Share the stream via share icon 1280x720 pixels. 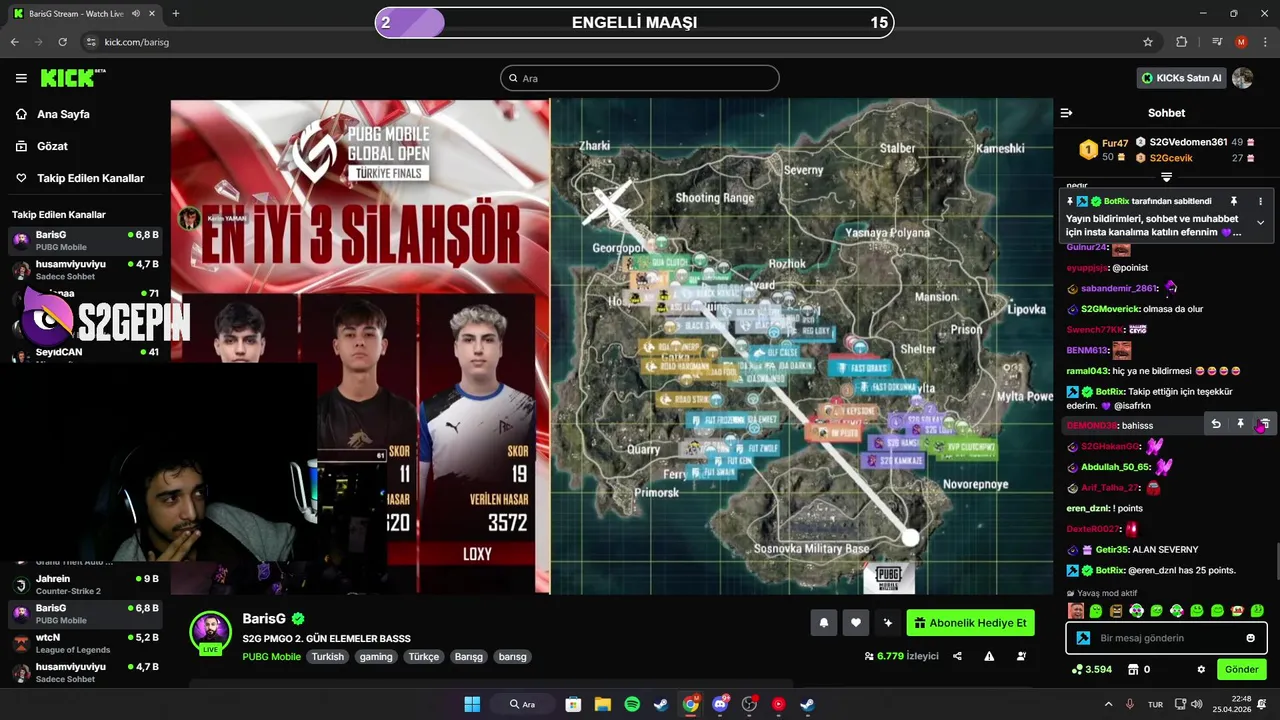click(x=957, y=656)
